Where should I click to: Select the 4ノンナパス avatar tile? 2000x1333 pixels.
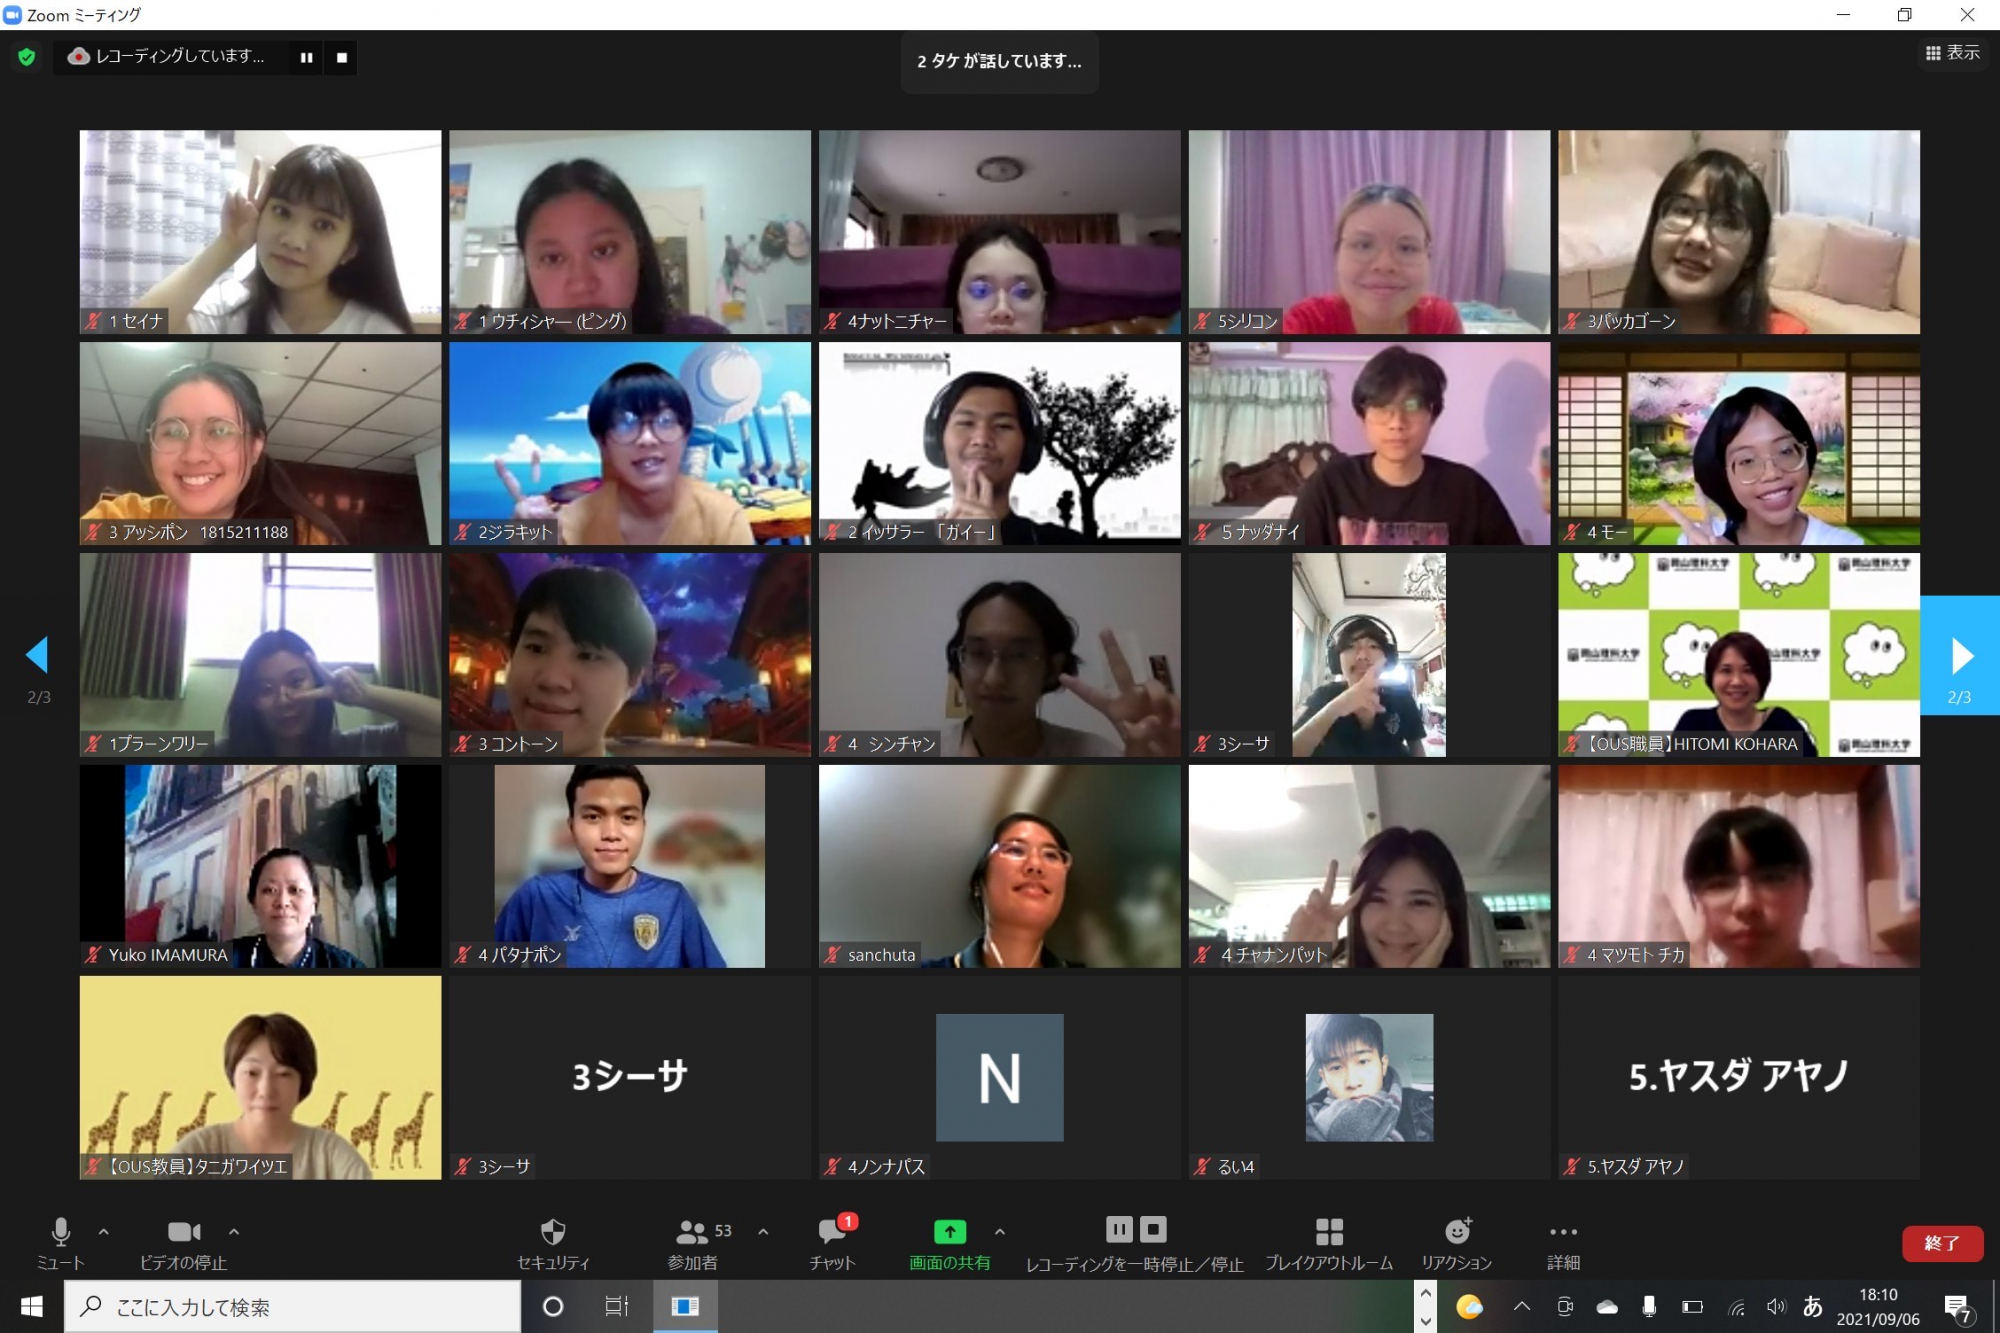point(1000,1078)
